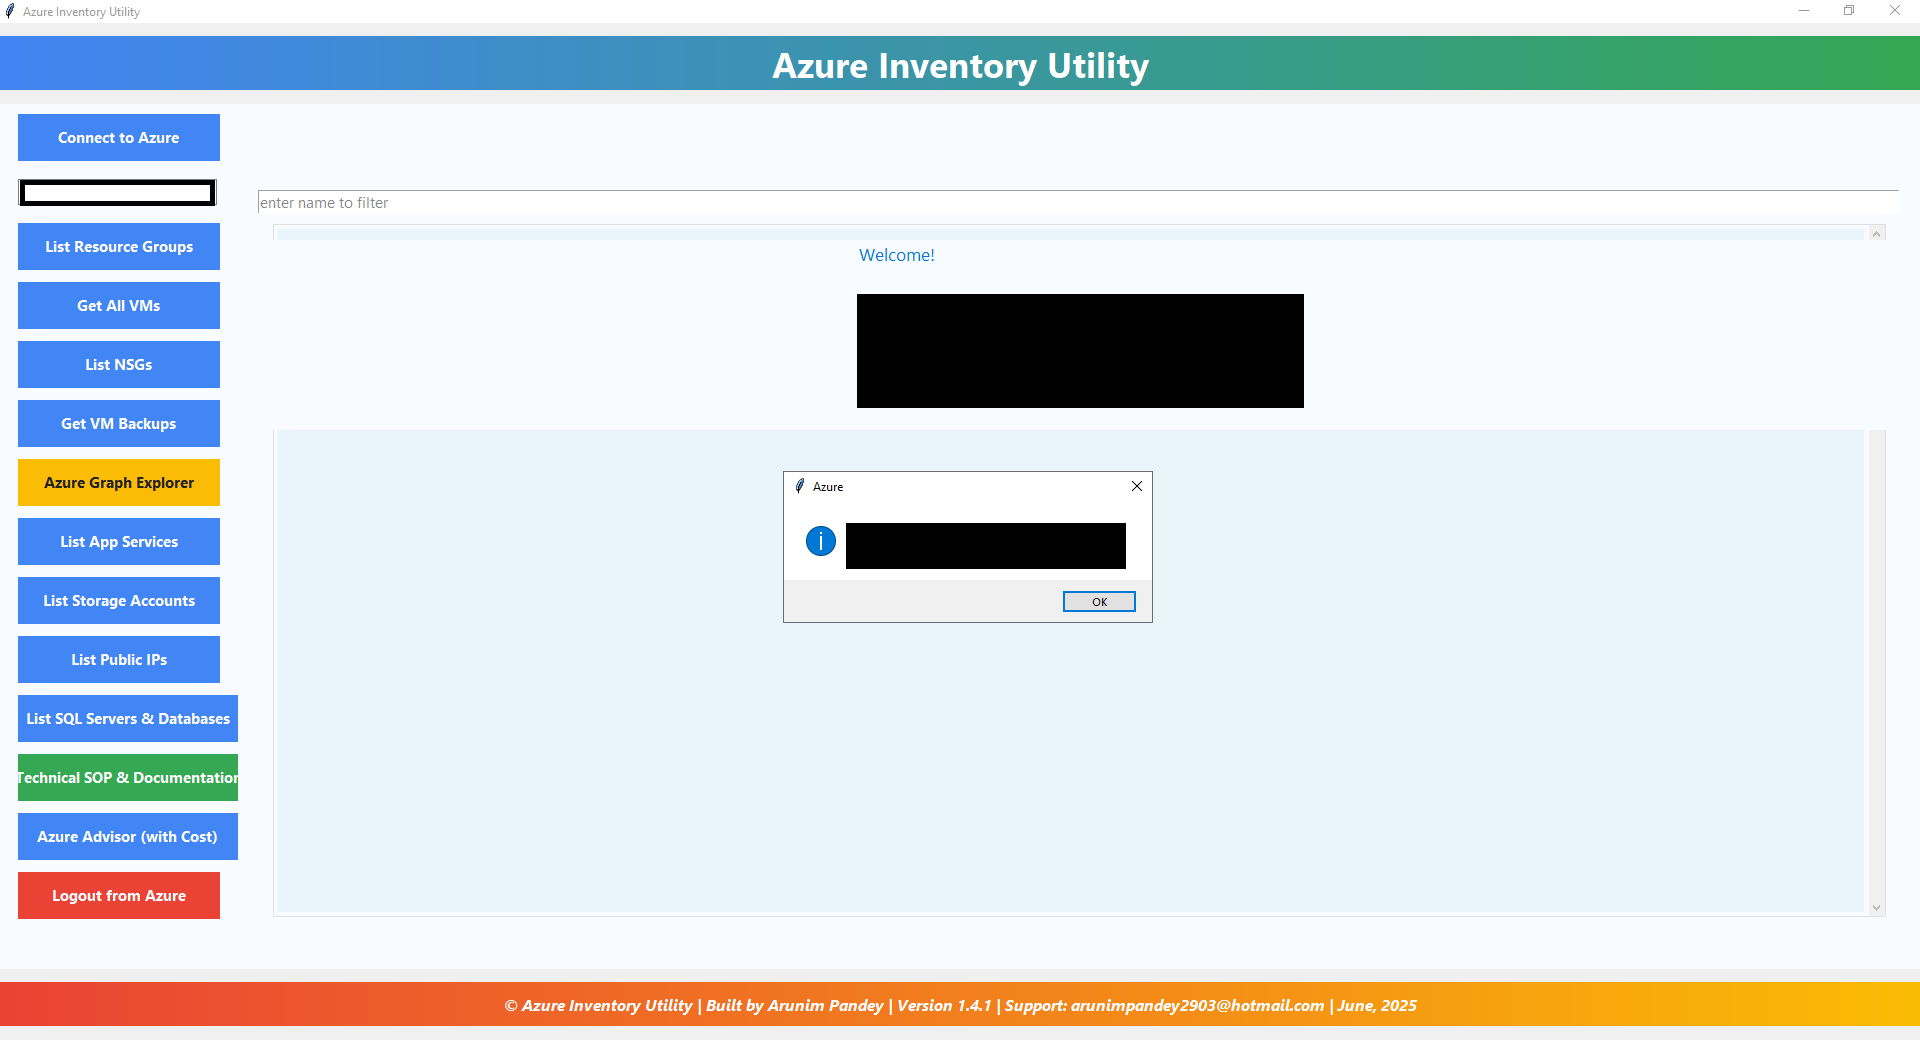Click scrollbar up arrow near Welcome
This screenshot has height=1040, width=1920.
[x=1876, y=233]
